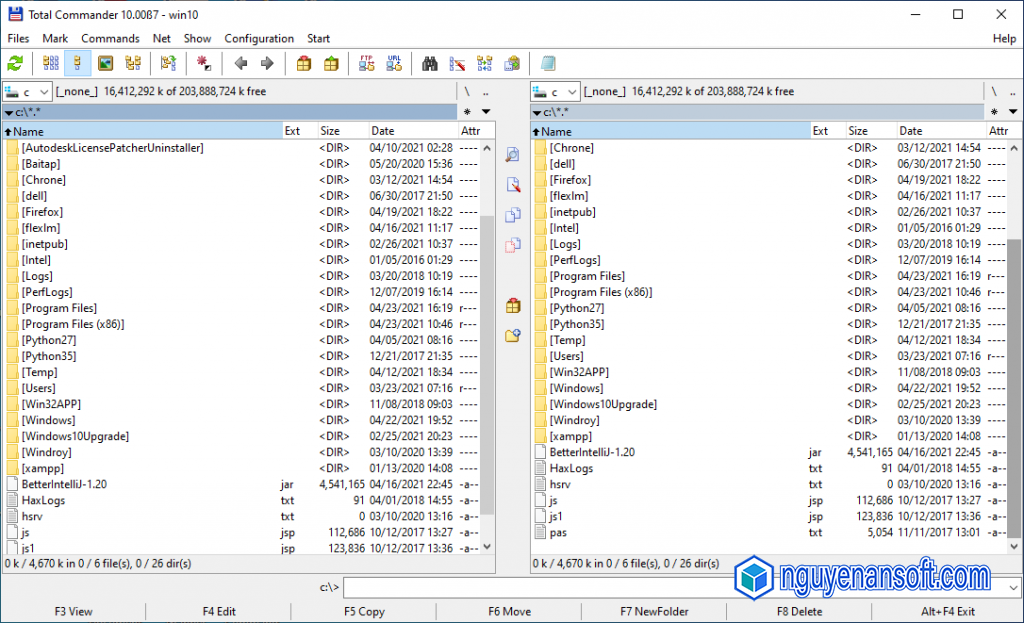
Task: Go forward with the right arrow icon
Action: [267, 63]
